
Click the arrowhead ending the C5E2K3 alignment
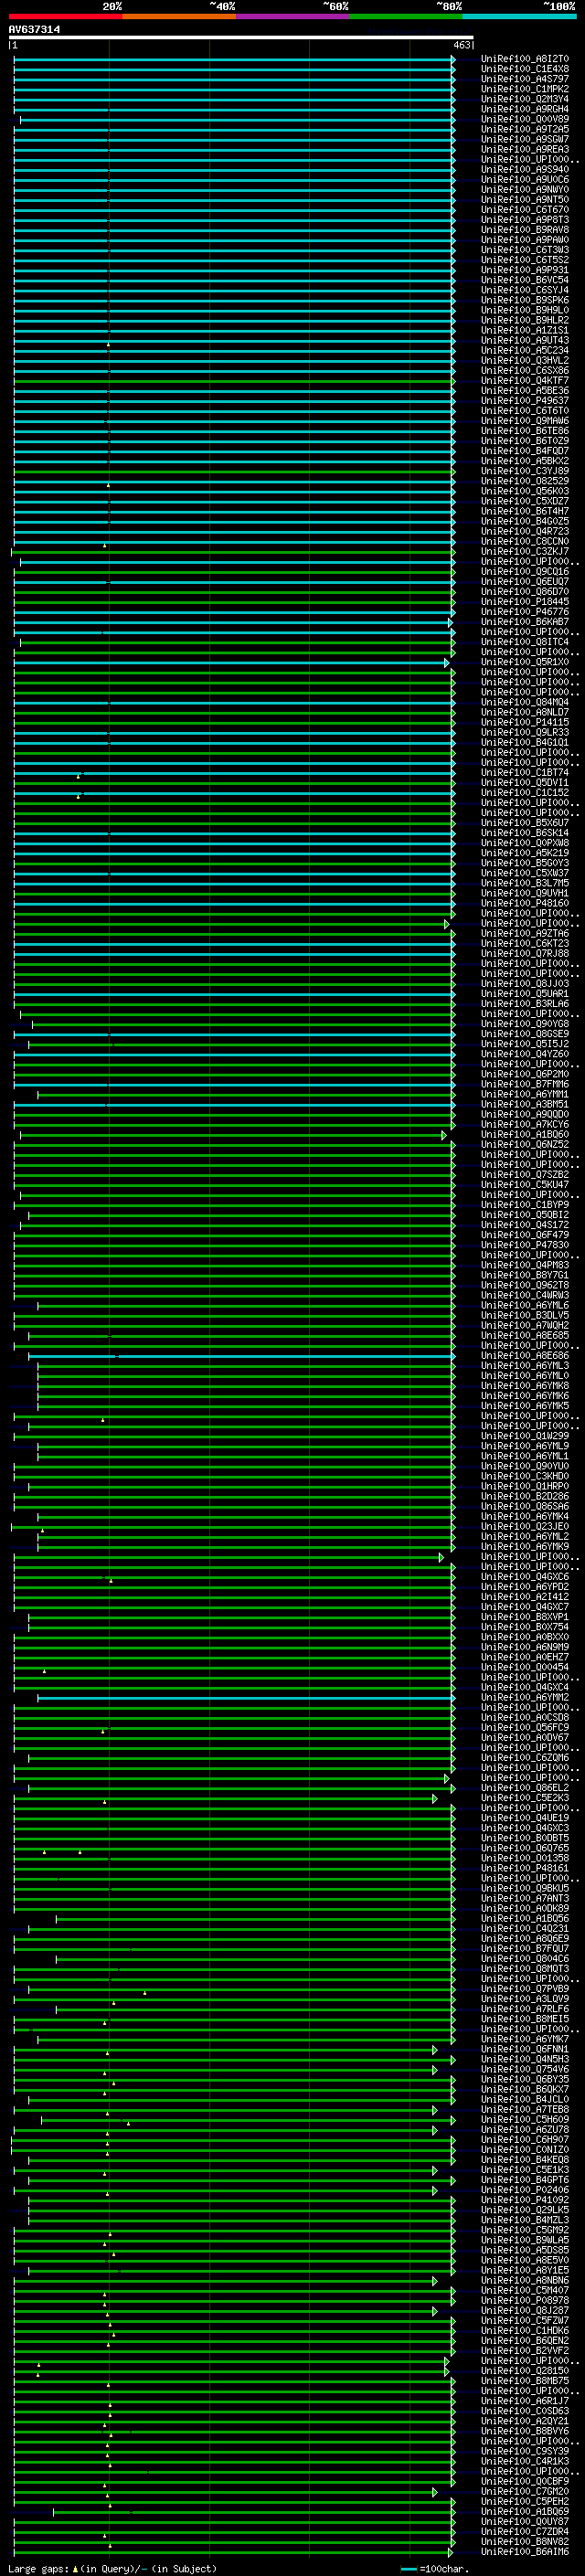435,1799
